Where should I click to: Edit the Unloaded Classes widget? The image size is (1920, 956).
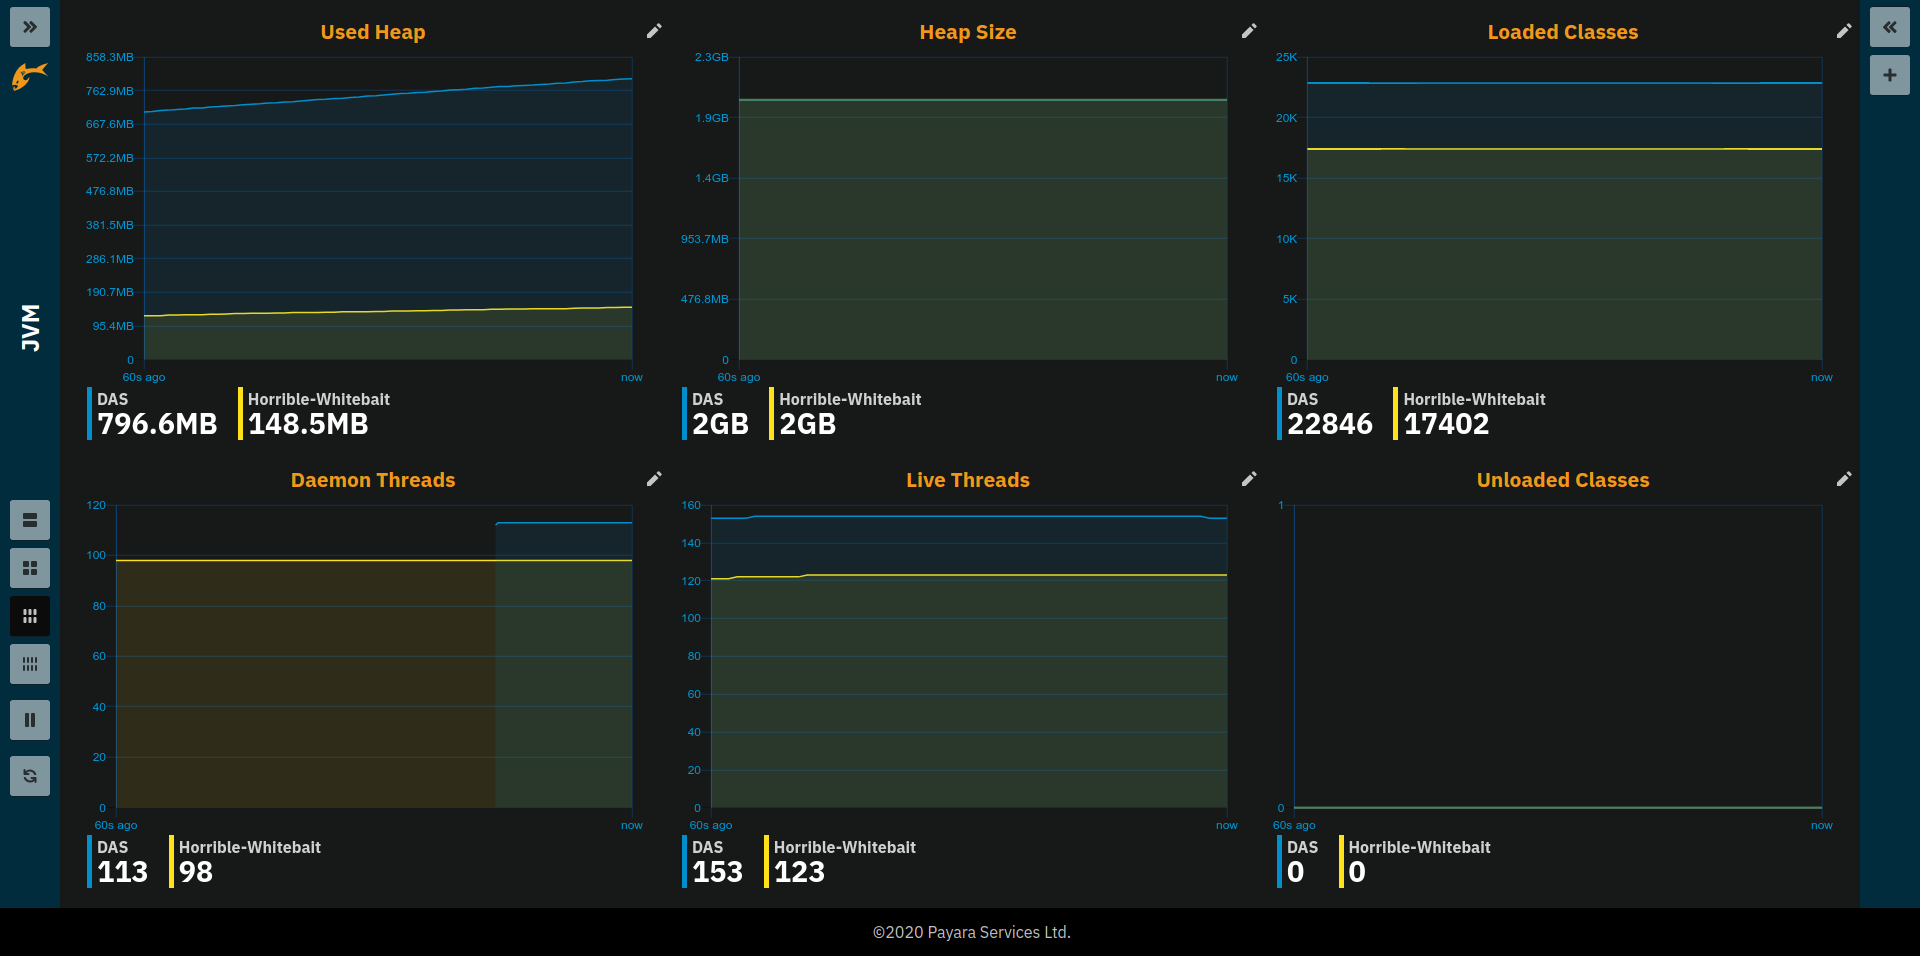[x=1844, y=479]
